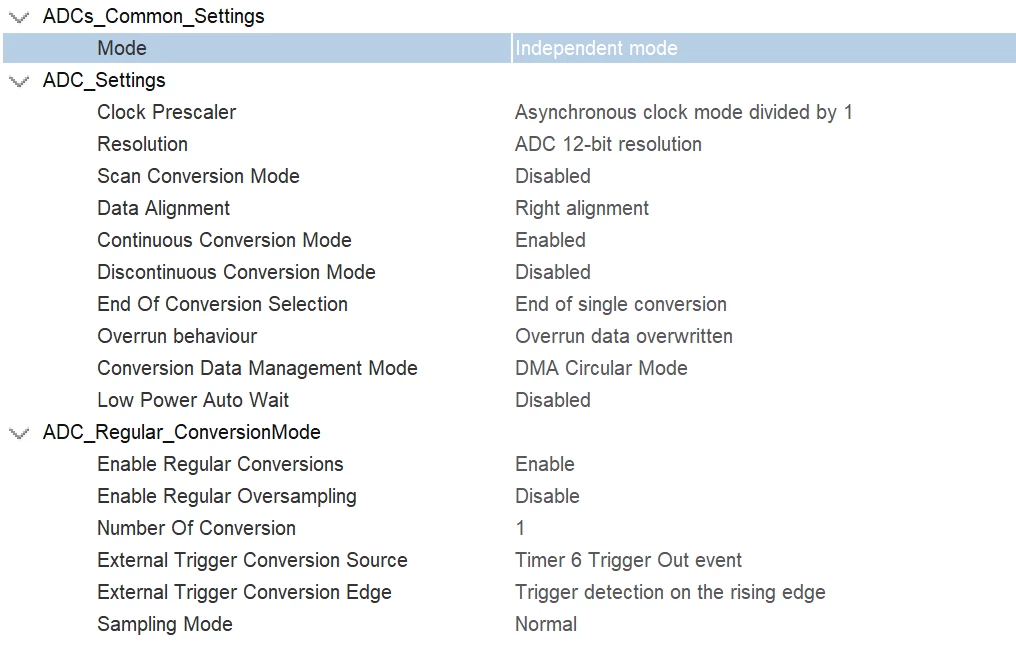
Task: Toggle Discontinuous Conversion Mode value
Action: [553, 272]
